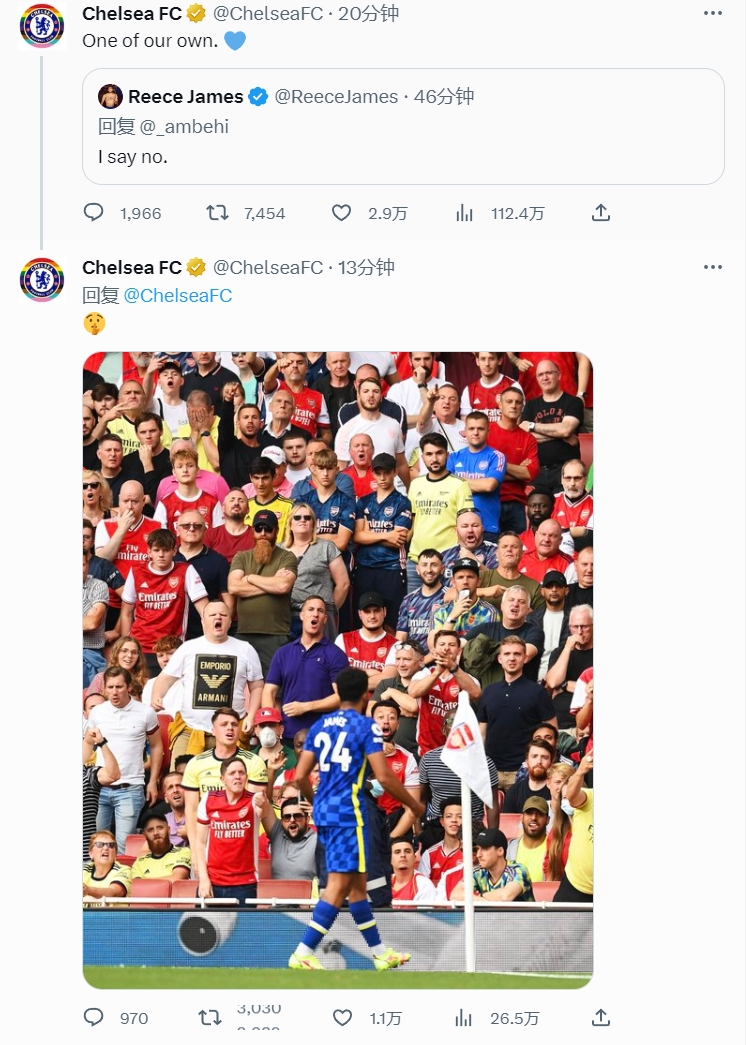The image size is (747, 1045).
Task: Open the @ChelseaFC mention link
Action: 178,295
